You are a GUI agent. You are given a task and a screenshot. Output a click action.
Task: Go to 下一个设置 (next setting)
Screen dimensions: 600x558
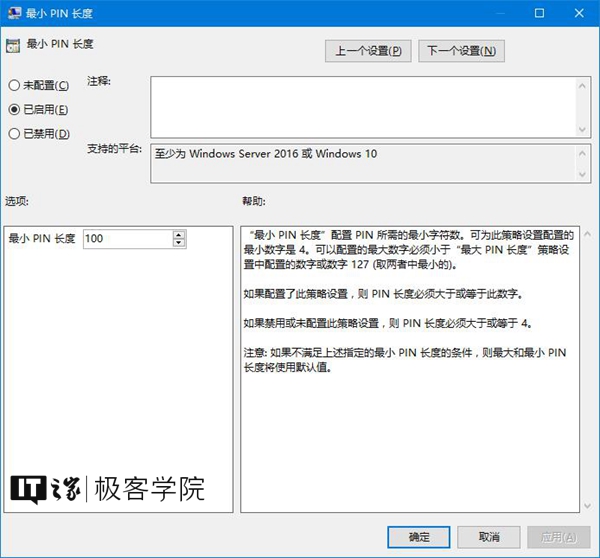pyautogui.click(x=460, y=50)
